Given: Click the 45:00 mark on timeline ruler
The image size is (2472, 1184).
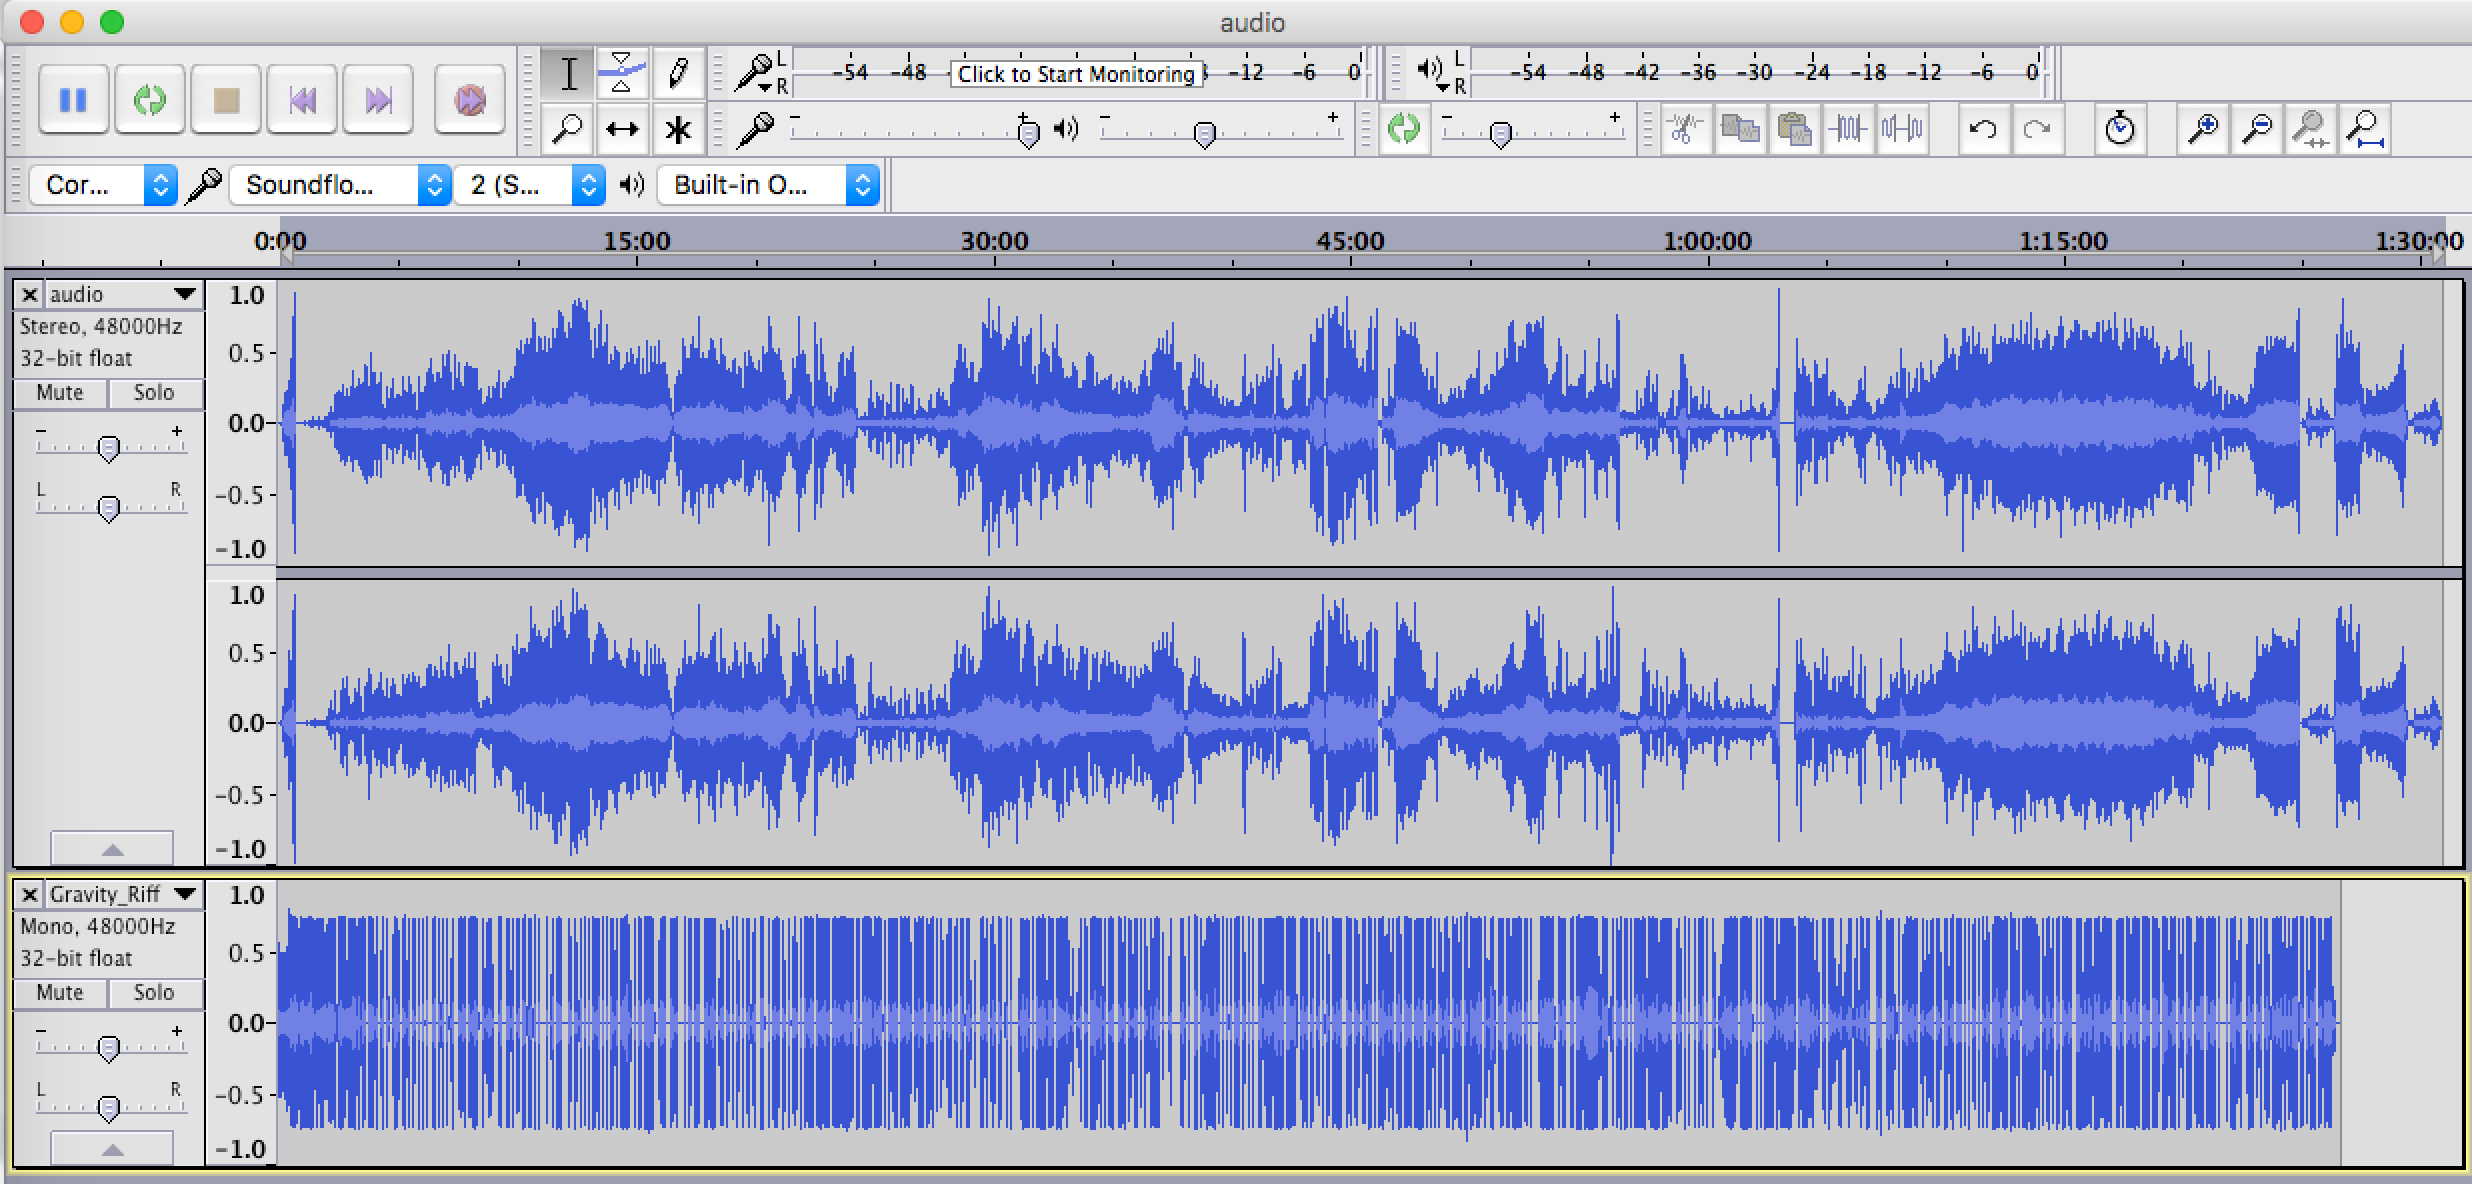Looking at the screenshot, I should click(x=1350, y=242).
